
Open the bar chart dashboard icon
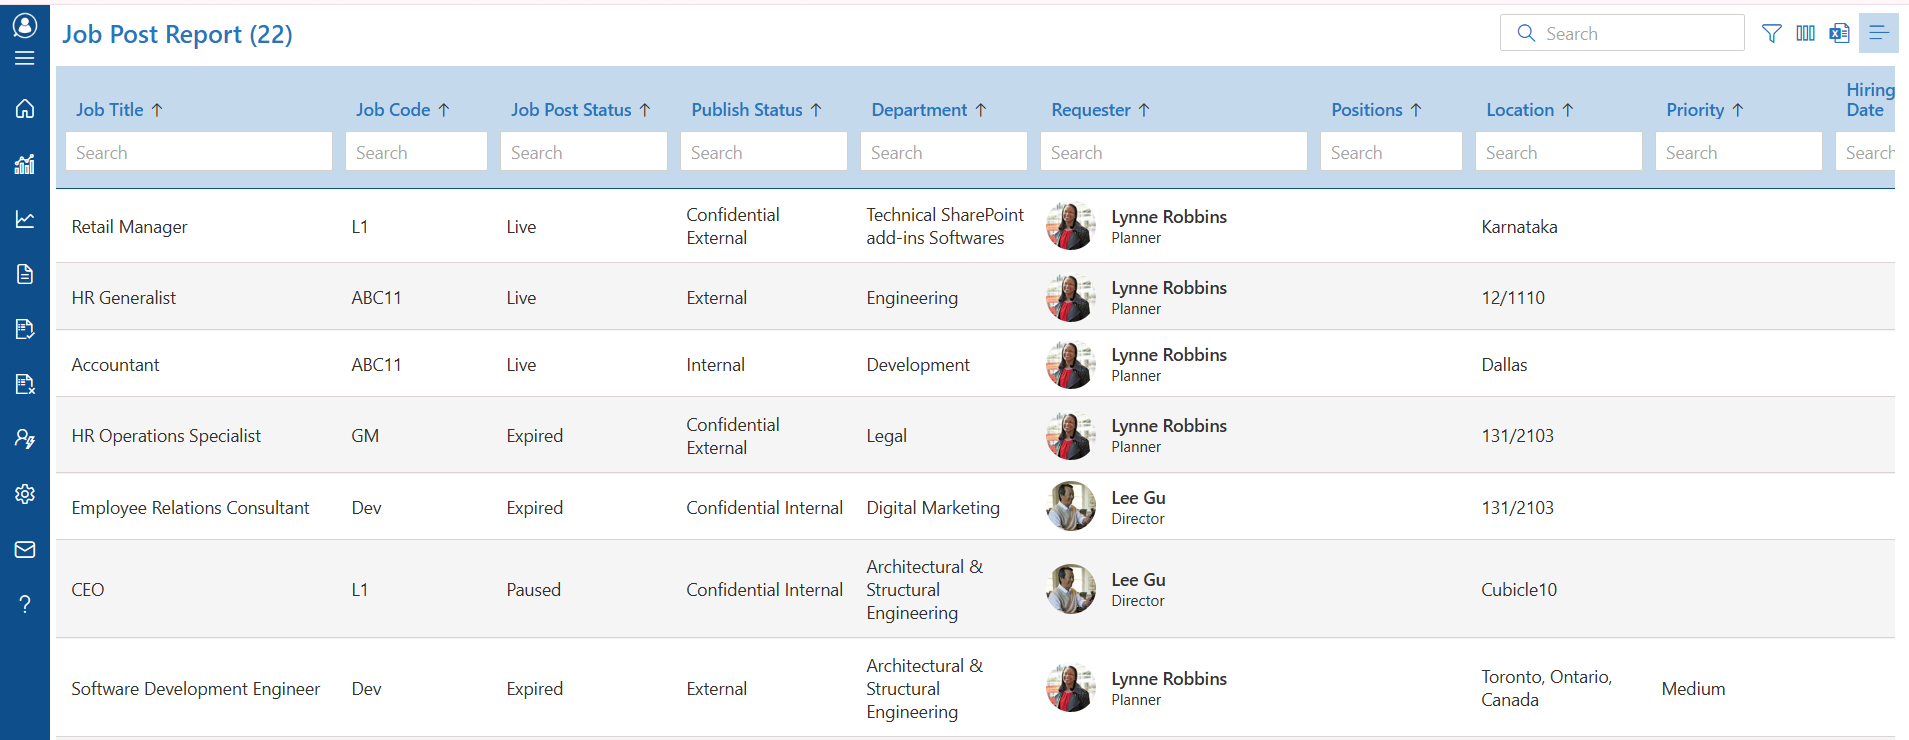tap(25, 164)
